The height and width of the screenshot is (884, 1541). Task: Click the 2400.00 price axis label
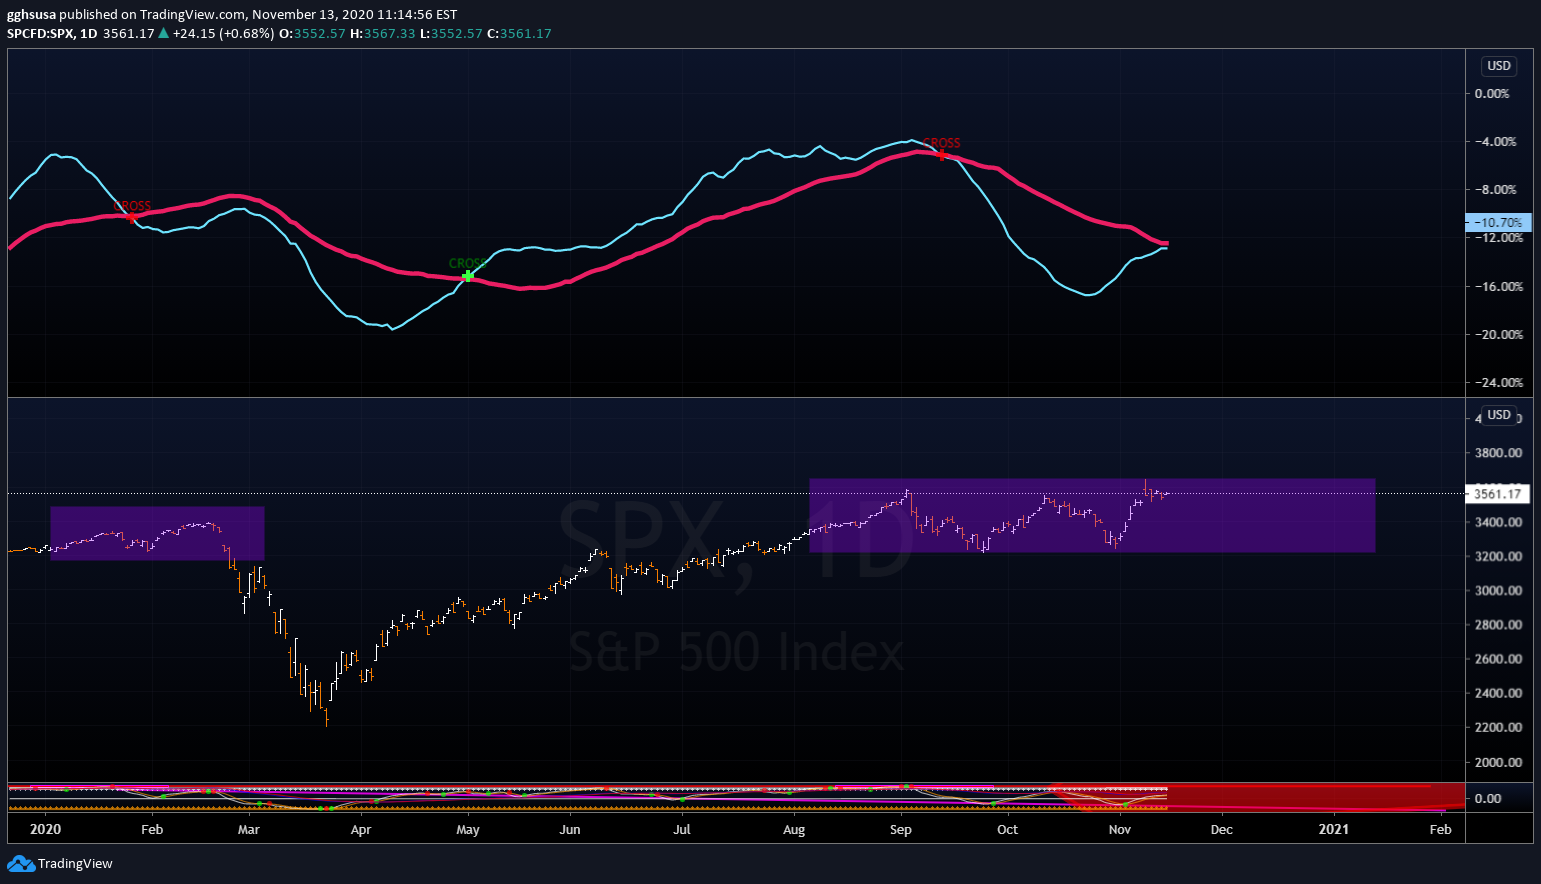coord(1499,693)
